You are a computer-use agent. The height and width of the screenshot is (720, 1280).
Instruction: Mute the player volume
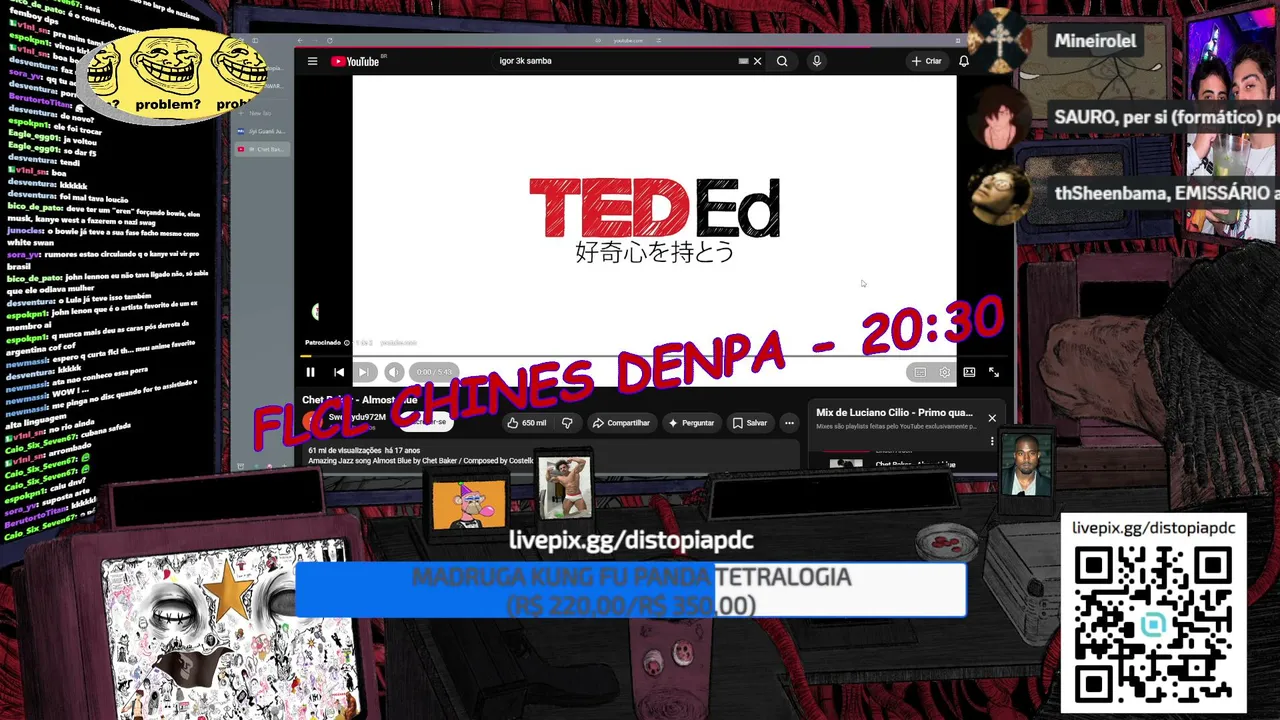tap(394, 372)
